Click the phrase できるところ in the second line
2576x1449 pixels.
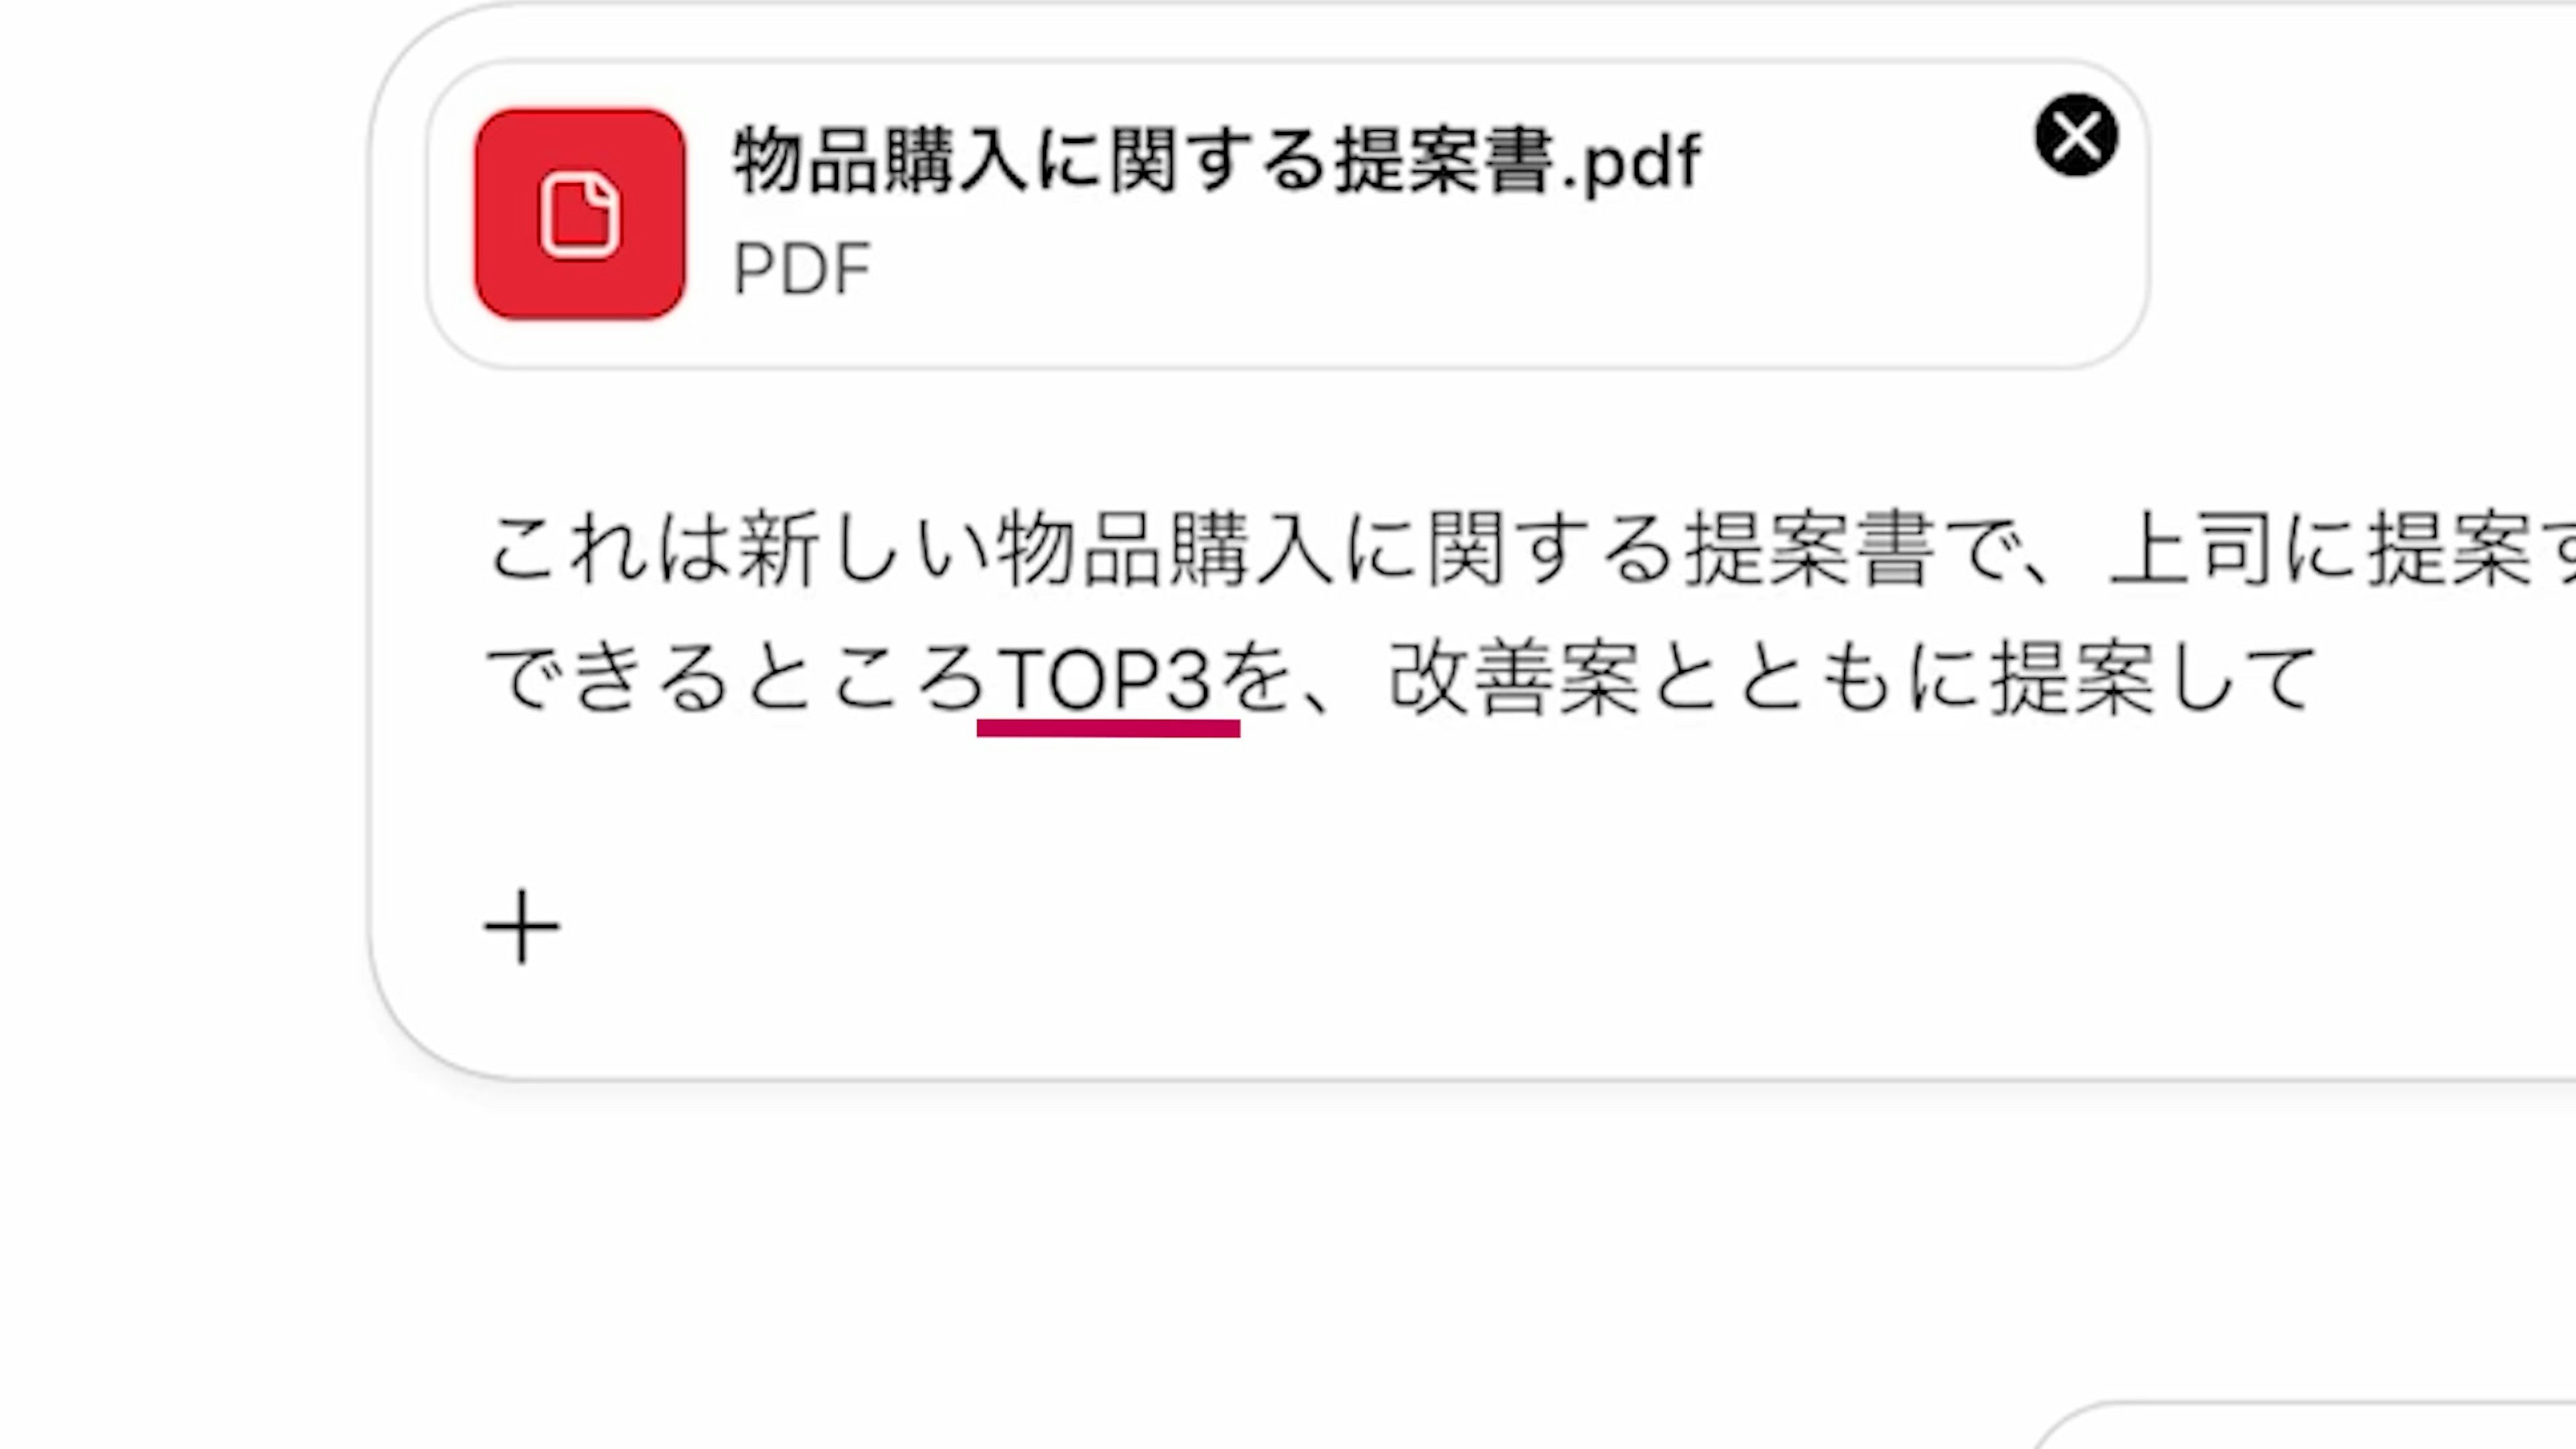point(738,679)
